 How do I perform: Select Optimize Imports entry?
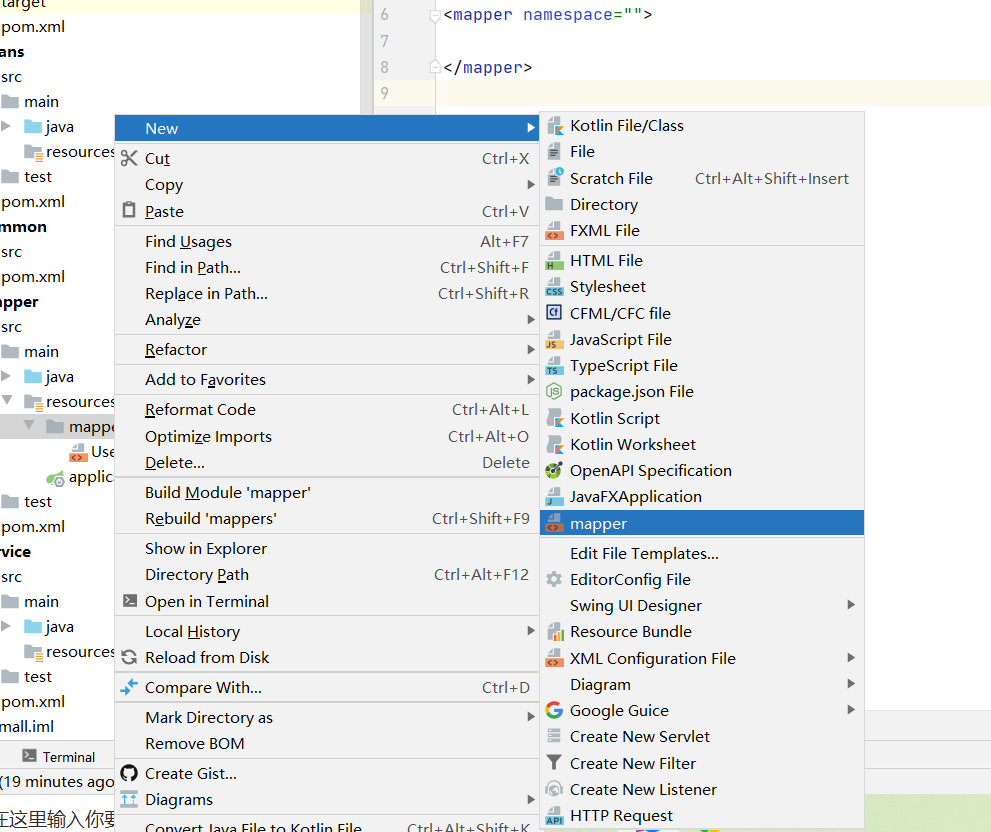click(327, 437)
